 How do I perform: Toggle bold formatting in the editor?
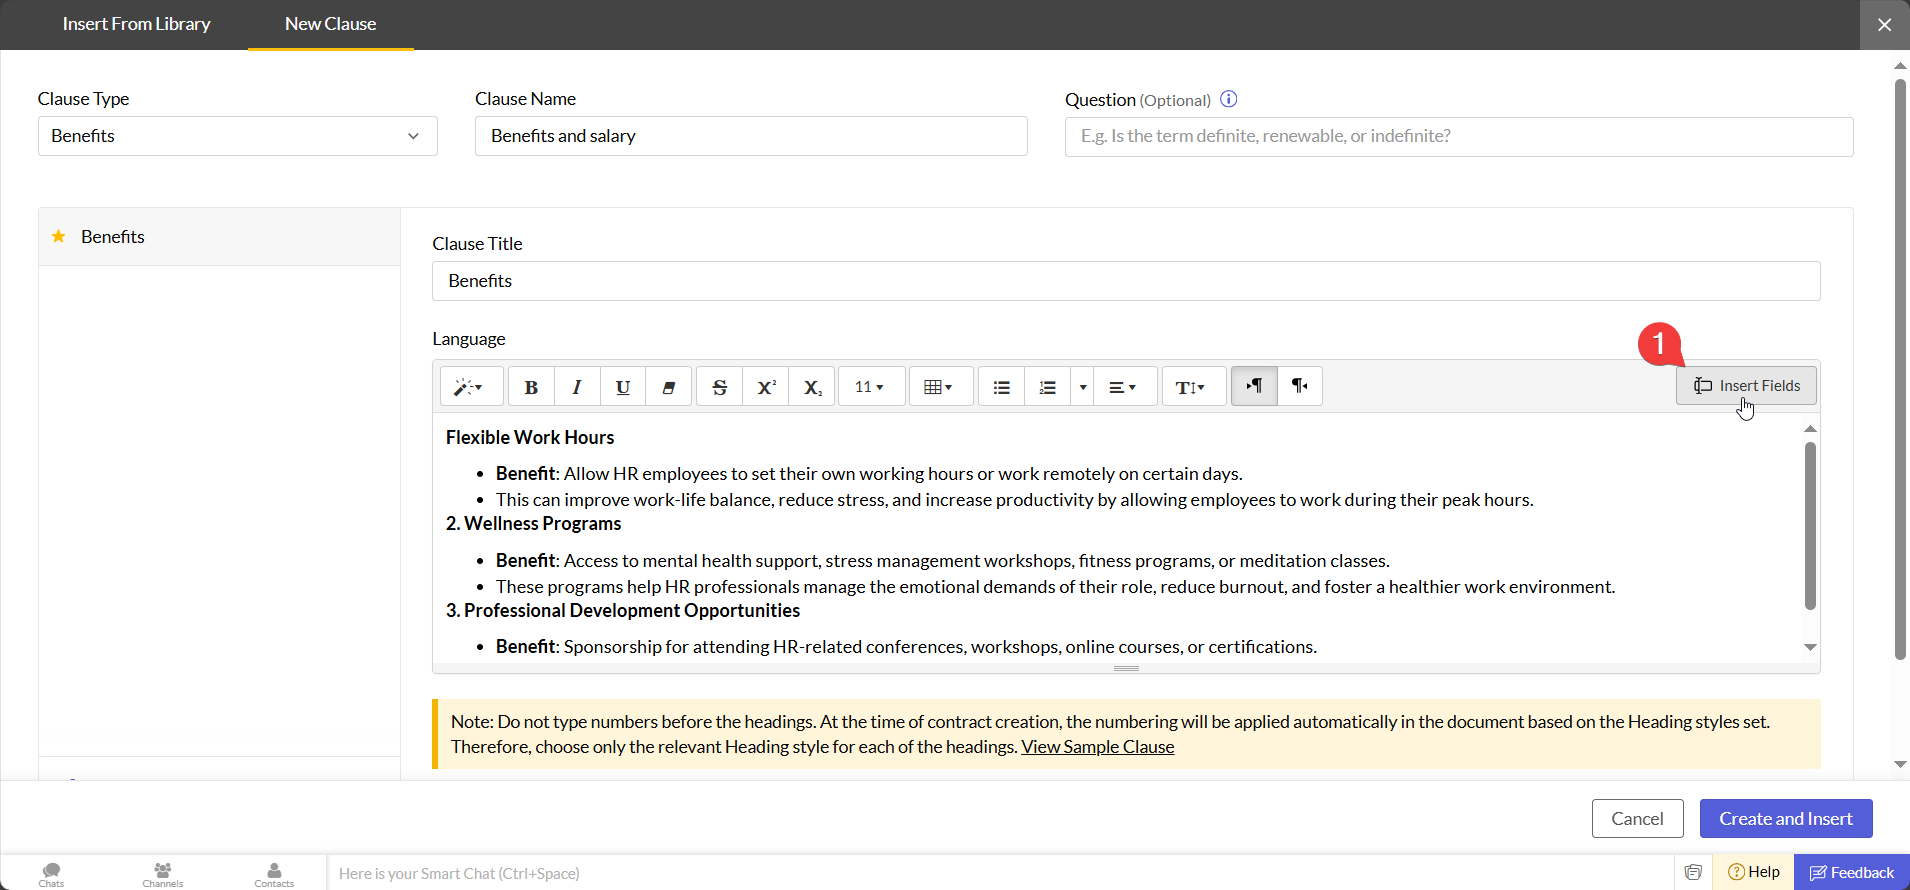[x=531, y=387]
